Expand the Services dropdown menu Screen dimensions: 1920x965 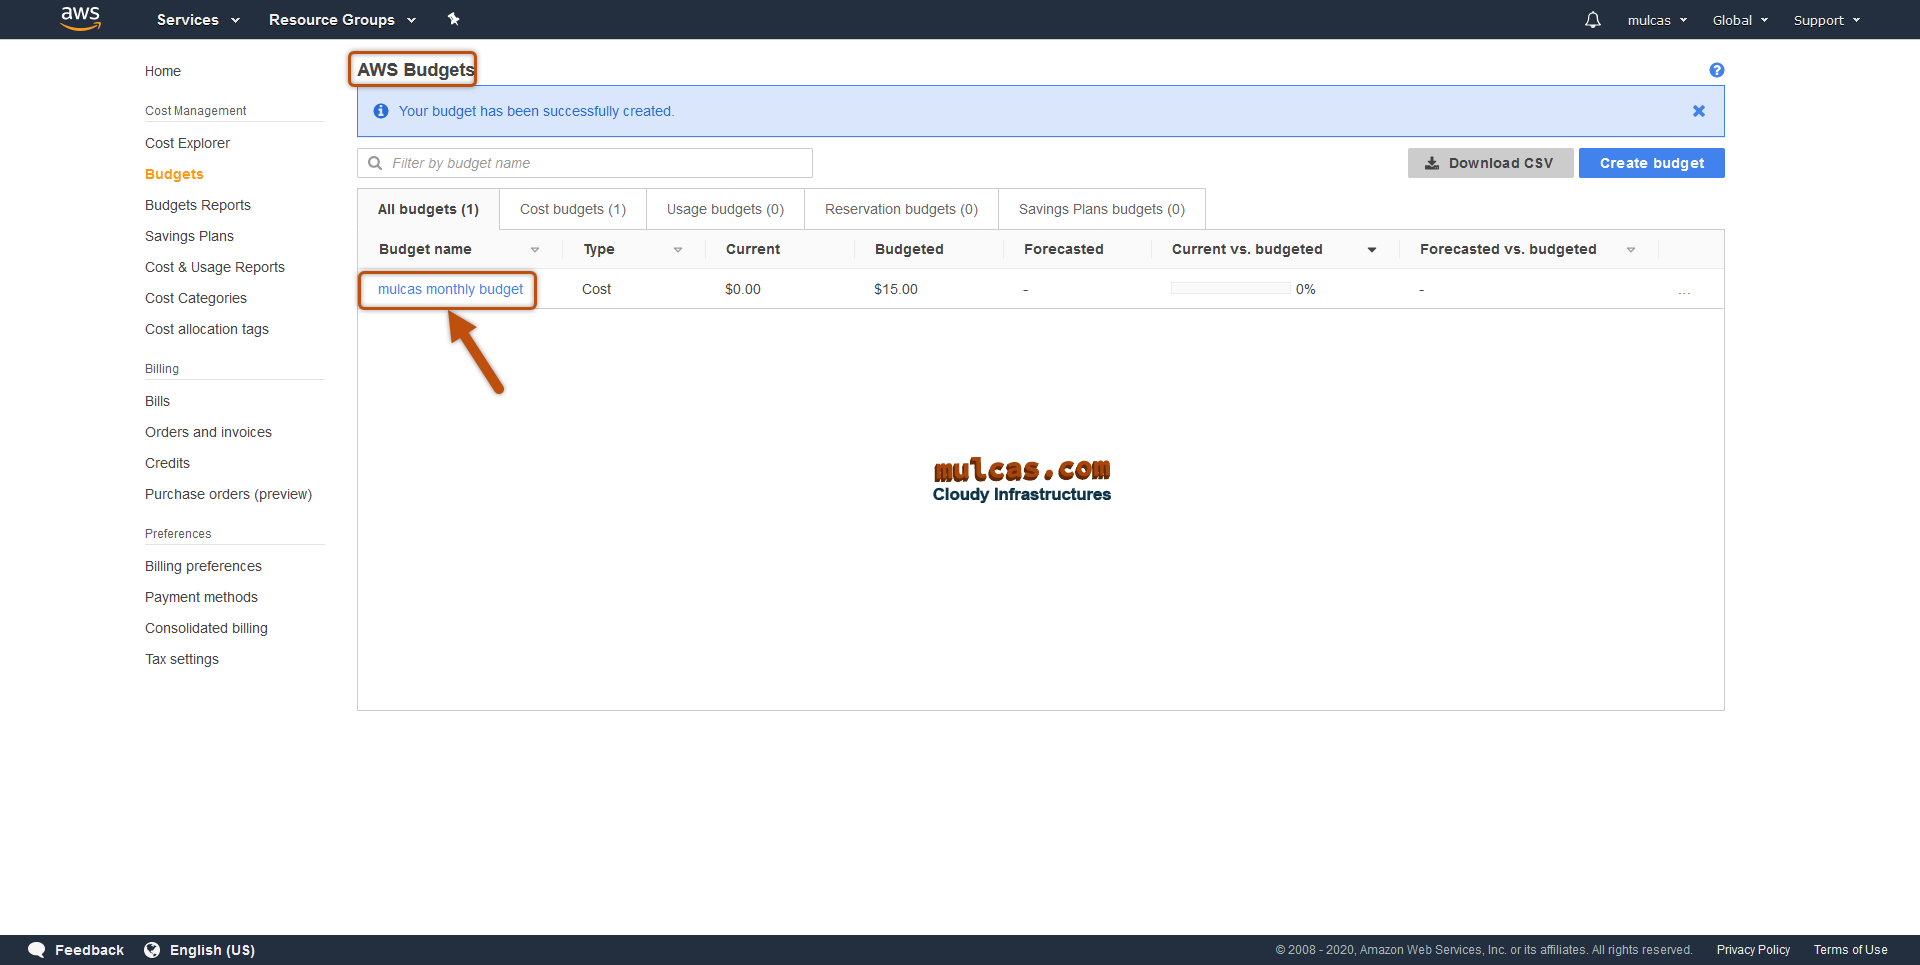tap(198, 20)
